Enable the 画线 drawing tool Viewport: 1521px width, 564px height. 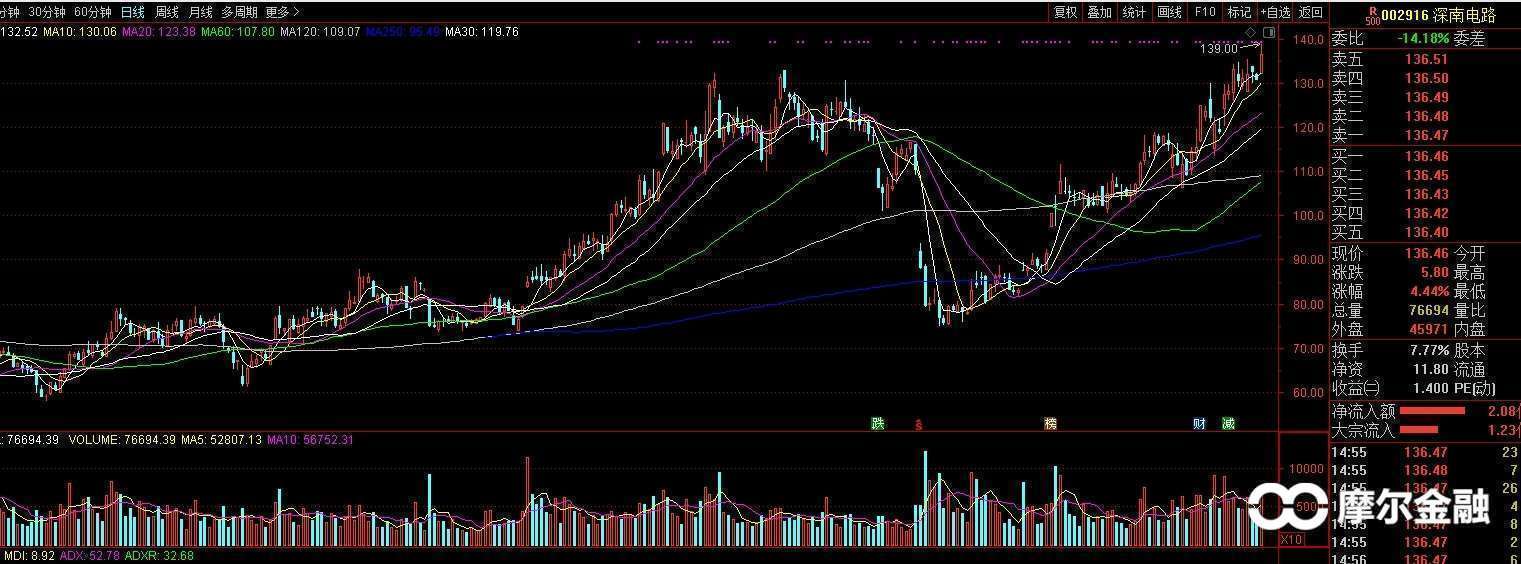[x=1169, y=12]
